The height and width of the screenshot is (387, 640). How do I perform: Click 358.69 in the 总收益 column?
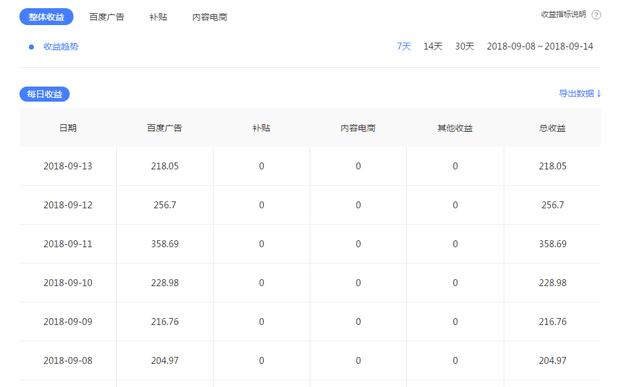553,244
